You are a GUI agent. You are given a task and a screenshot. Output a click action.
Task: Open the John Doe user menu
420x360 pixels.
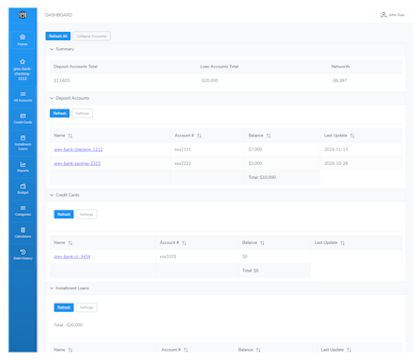[x=392, y=15]
